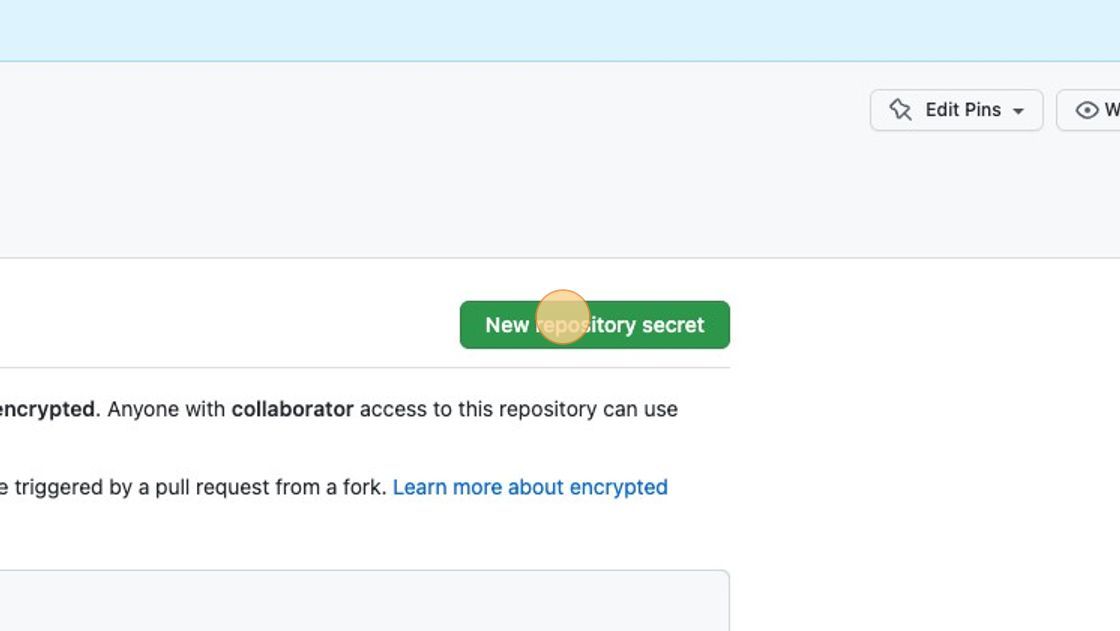The image size is (1120, 631).
Task: Click the bold word collaborator
Action: pos(292,409)
